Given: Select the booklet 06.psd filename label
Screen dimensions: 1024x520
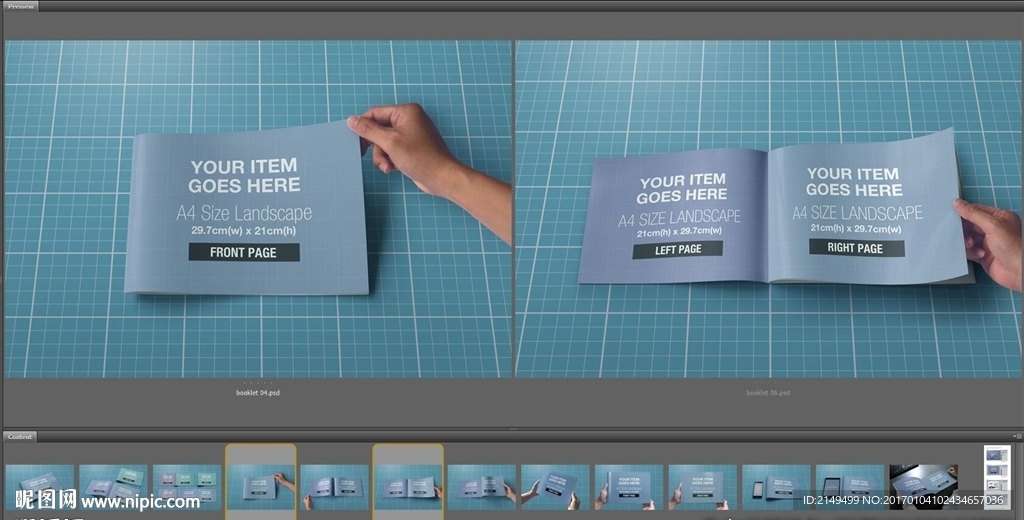Looking at the screenshot, I should [x=768, y=393].
